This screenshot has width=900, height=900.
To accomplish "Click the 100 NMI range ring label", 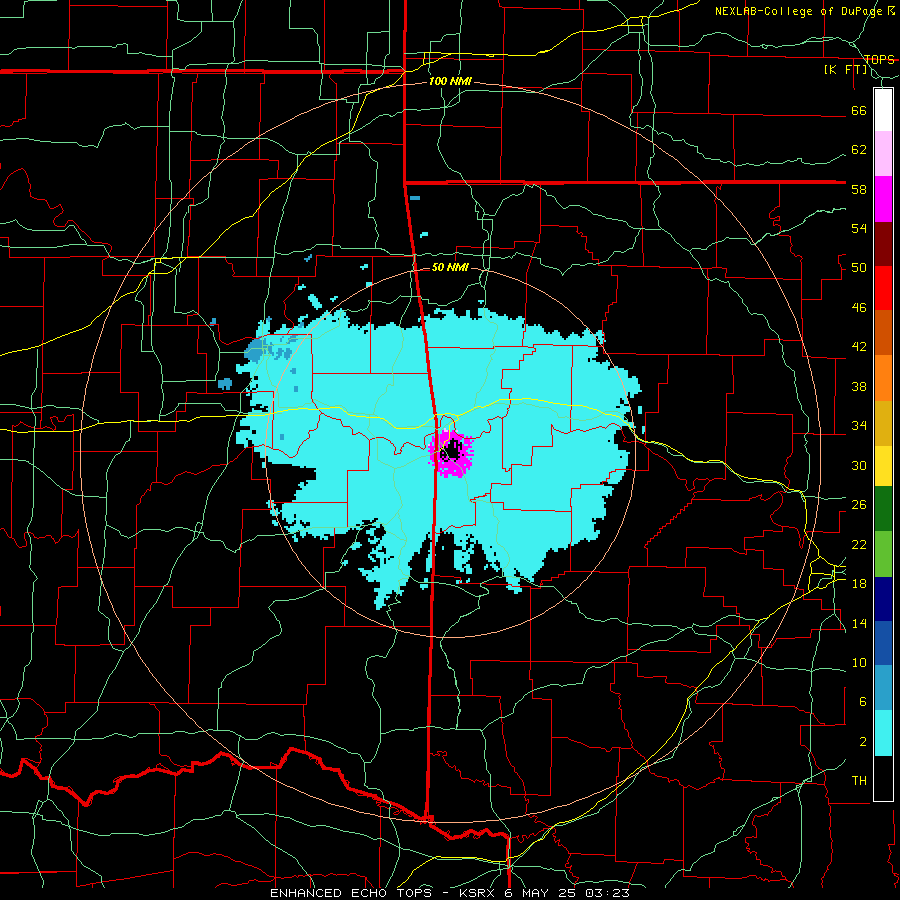I will [x=450, y=82].
